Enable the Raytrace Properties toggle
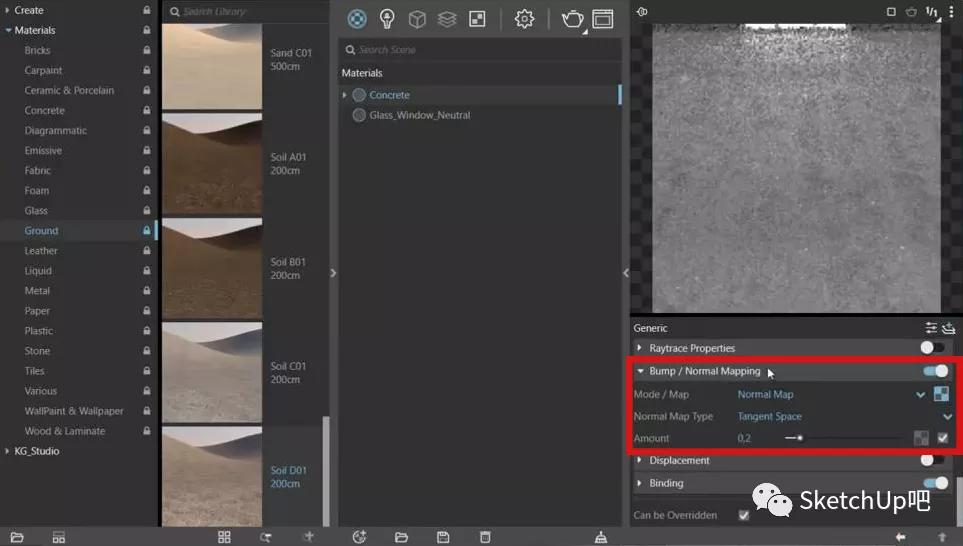The width and height of the screenshot is (963, 546). [x=932, y=348]
